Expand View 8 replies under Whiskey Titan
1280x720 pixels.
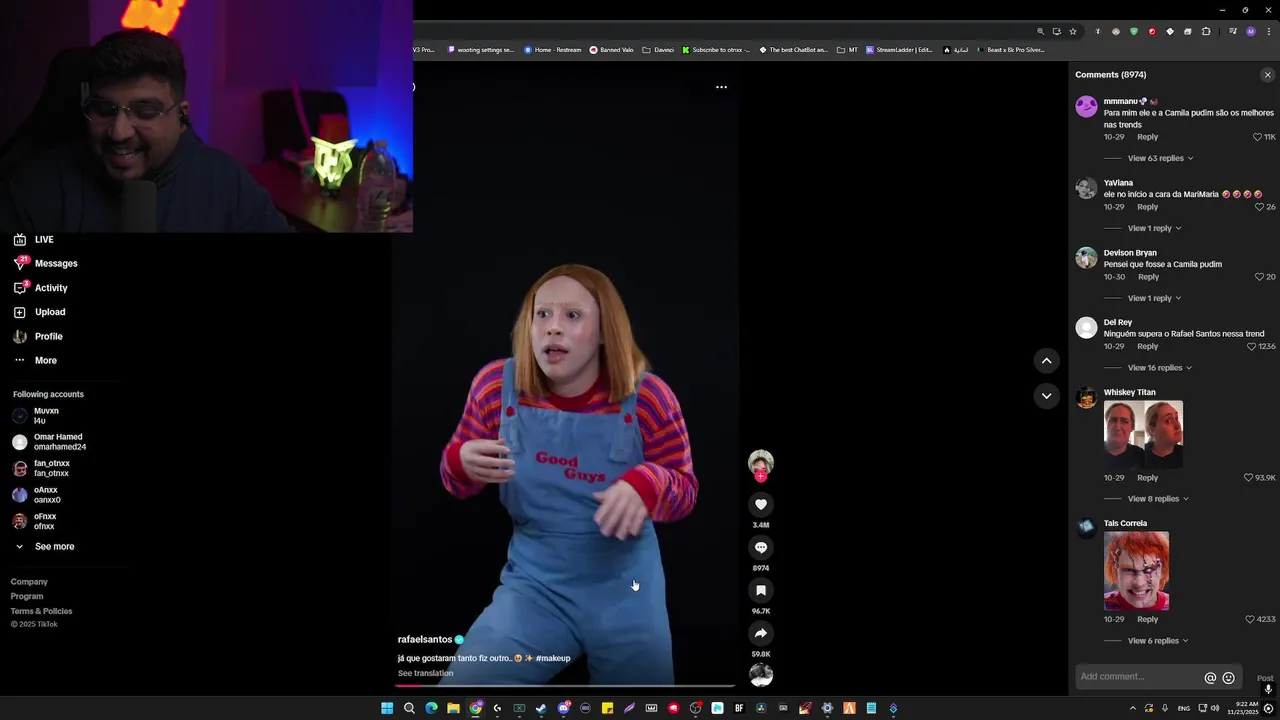click(x=1158, y=499)
